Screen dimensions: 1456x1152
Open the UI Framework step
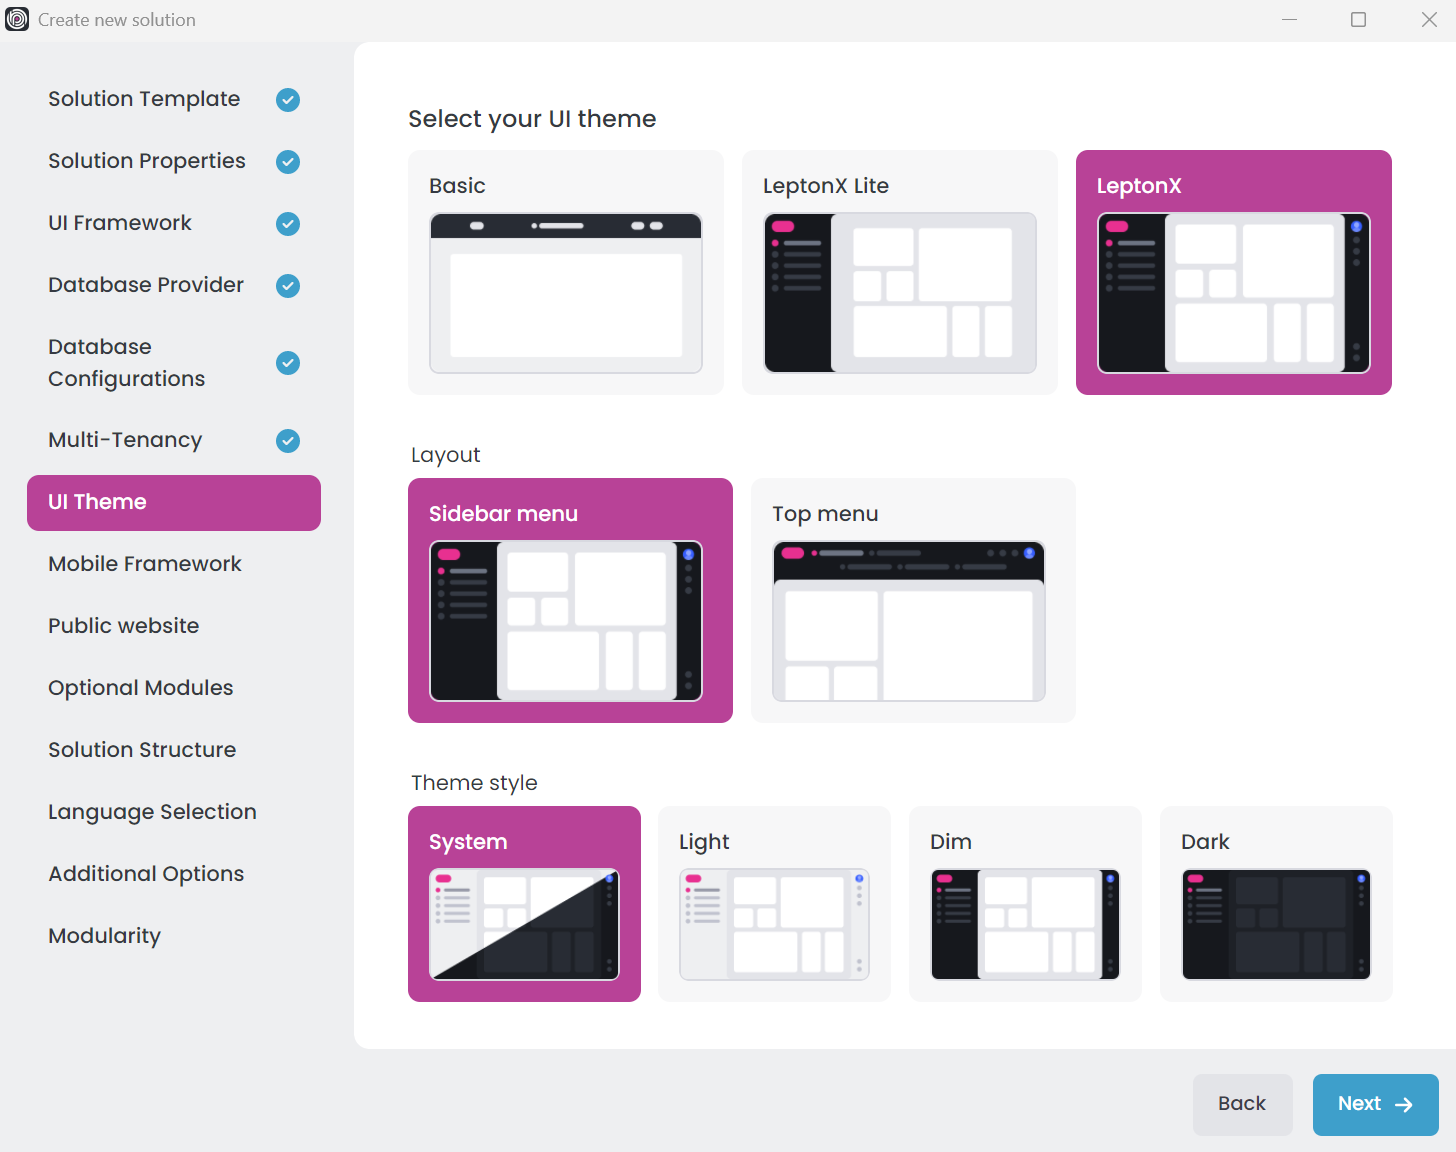point(174,223)
